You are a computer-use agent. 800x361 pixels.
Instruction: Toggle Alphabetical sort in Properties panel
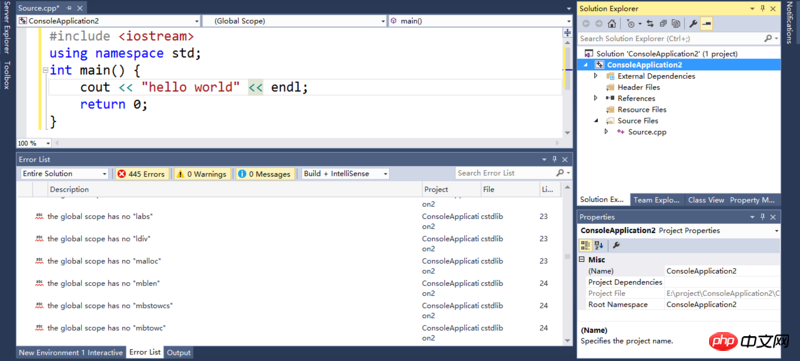pos(599,245)
